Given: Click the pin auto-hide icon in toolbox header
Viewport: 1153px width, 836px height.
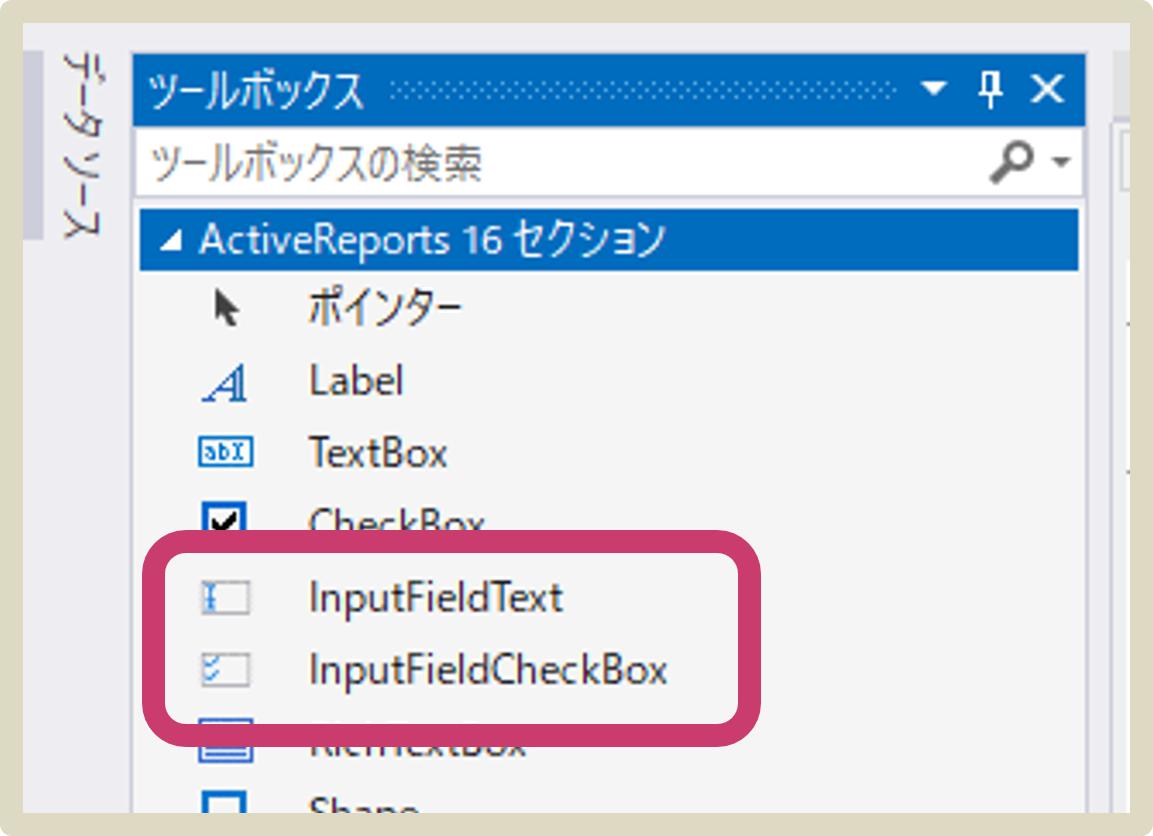Looking at the screenshot, I should coord(990,90).
